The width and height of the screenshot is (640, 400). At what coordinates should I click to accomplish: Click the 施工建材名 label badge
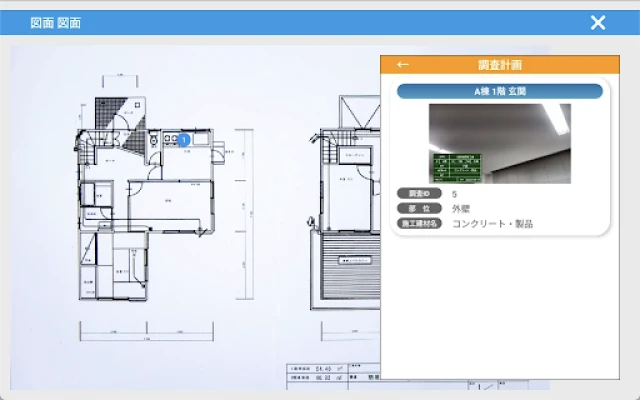[419, 224]
